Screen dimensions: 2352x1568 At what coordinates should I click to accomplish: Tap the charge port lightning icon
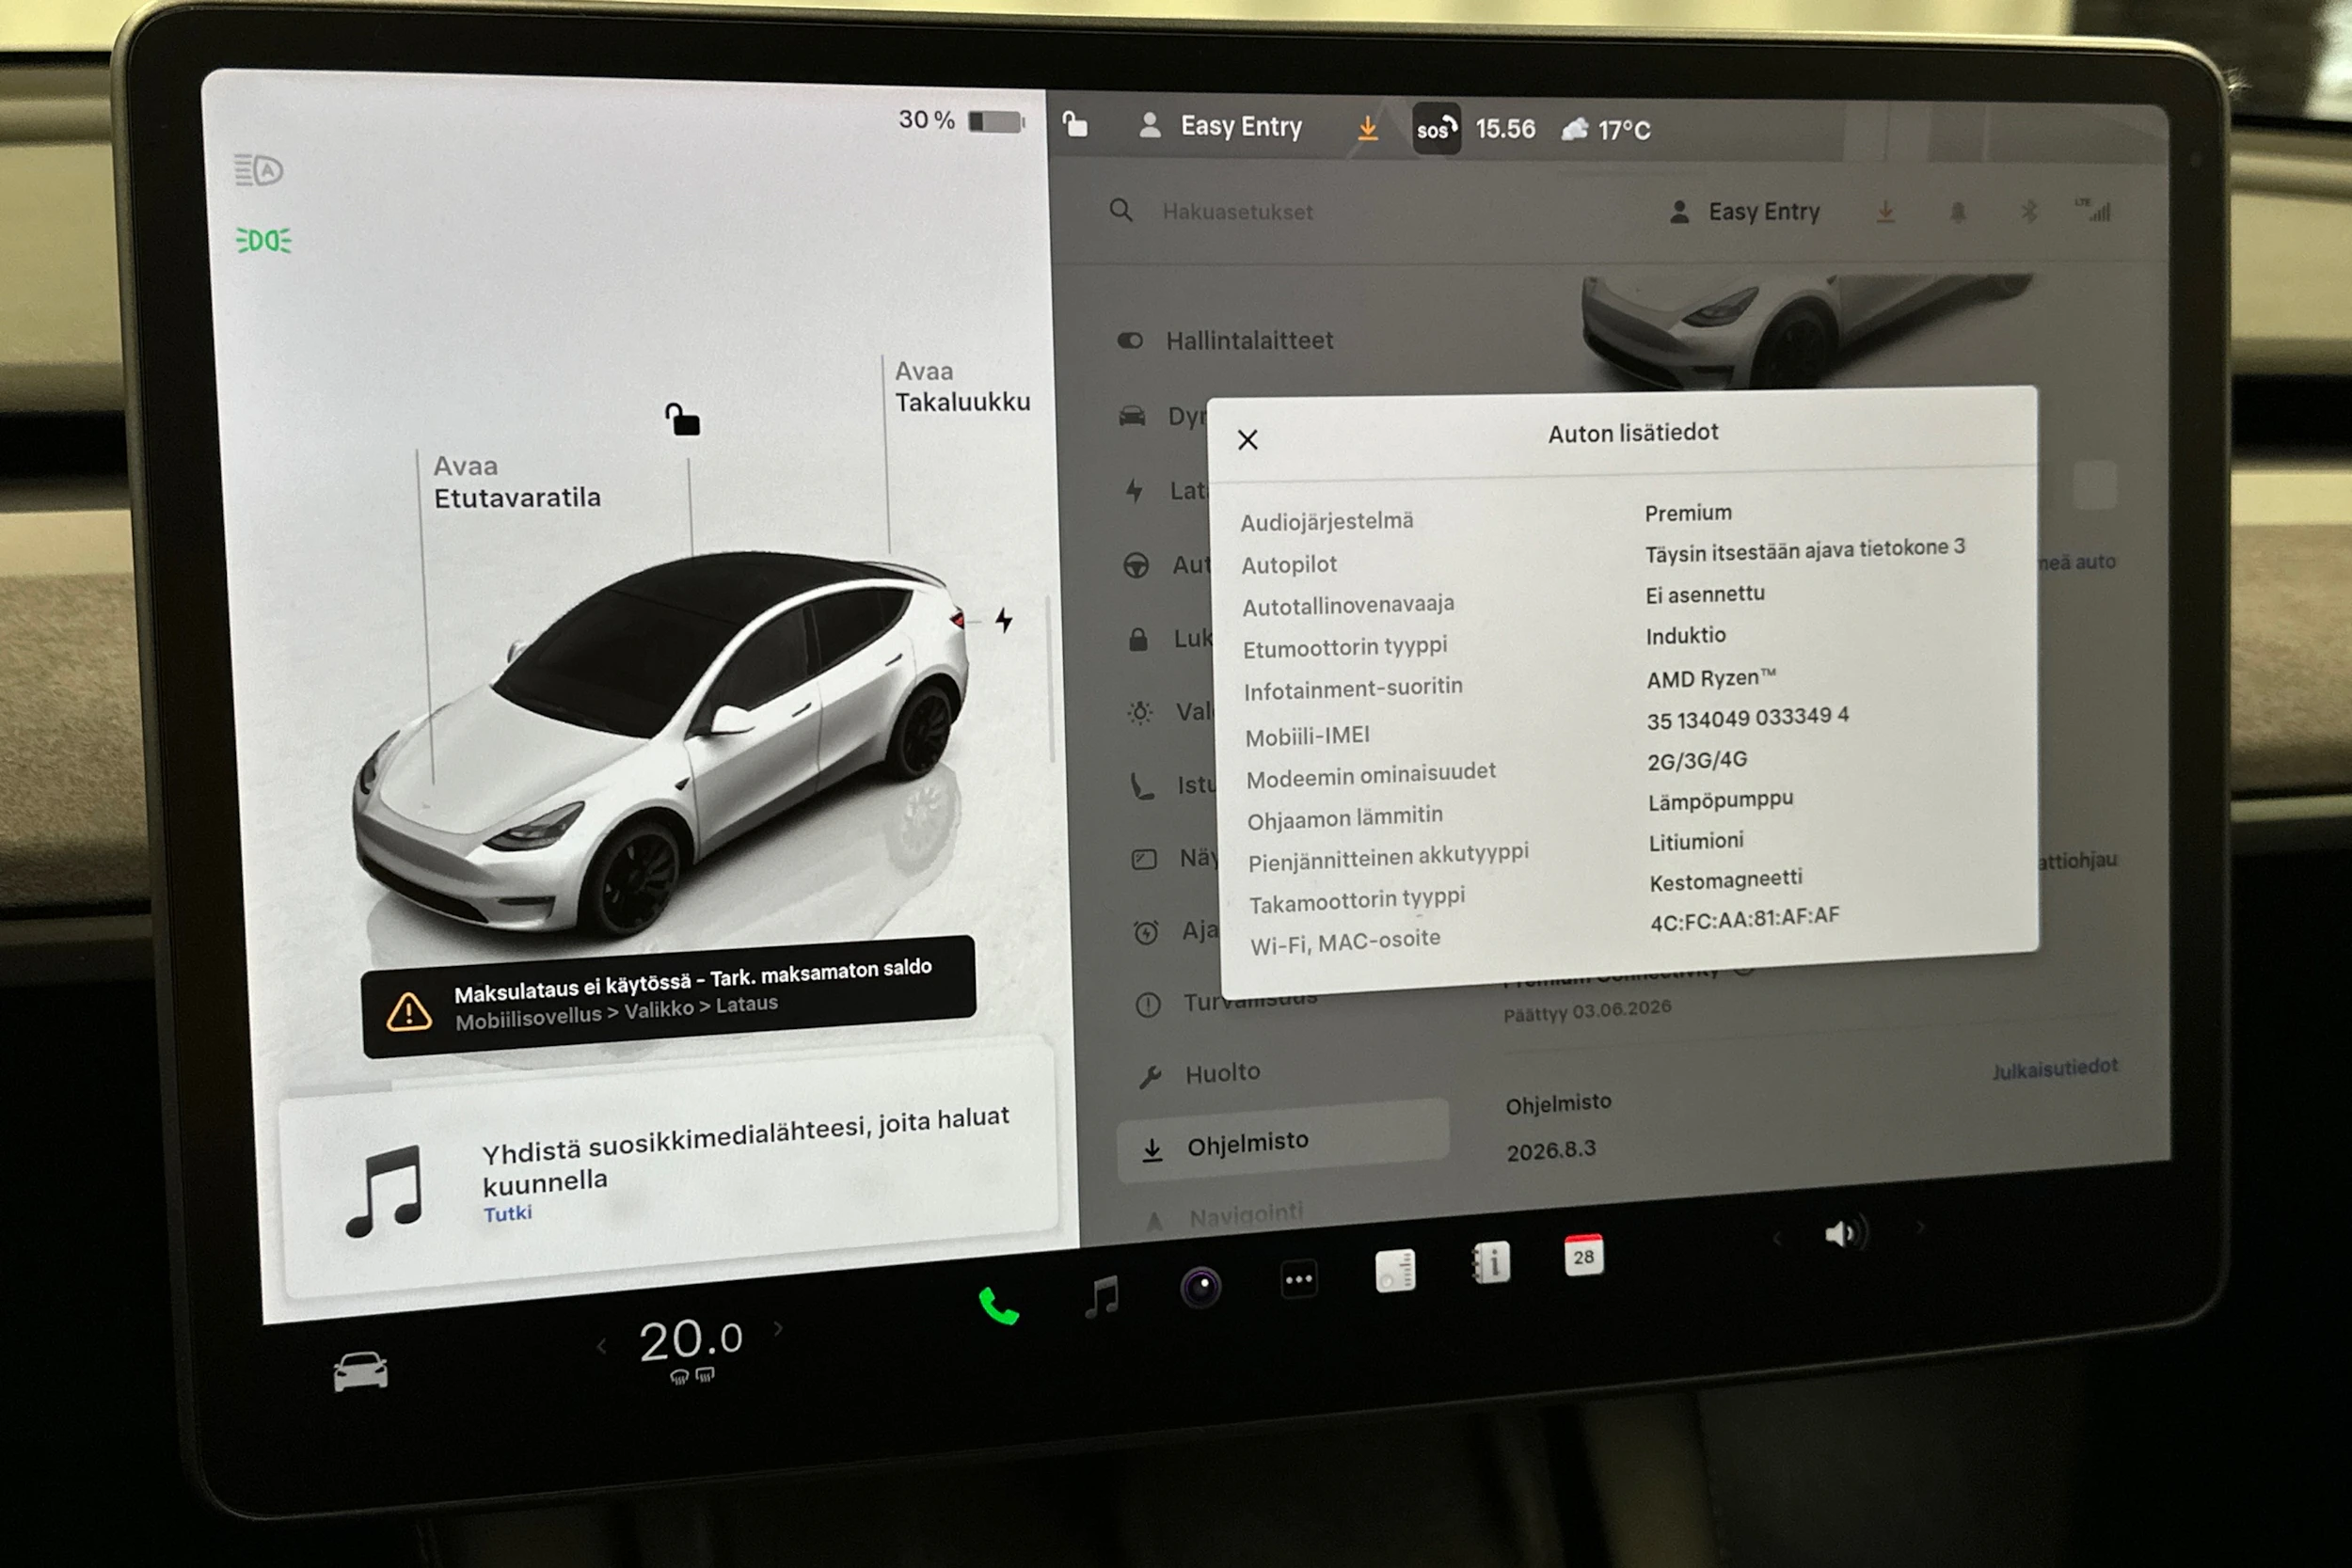tap(1004, 621)
